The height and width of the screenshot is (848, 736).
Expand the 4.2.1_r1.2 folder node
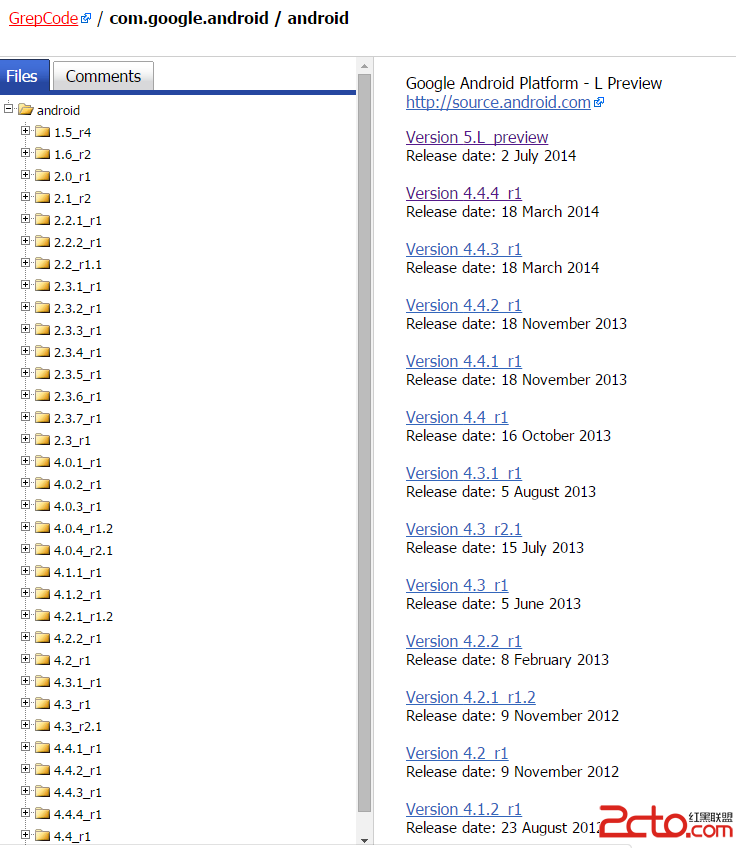(25, 615)
